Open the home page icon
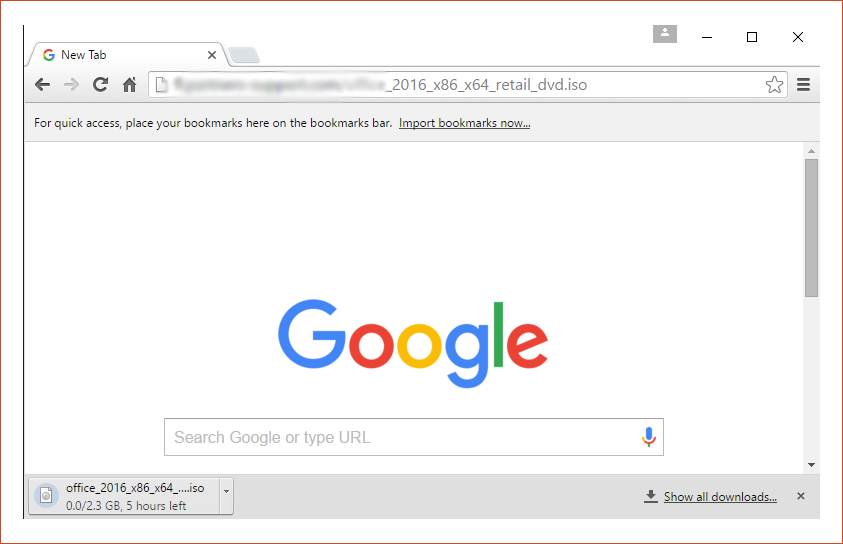Image resolution: width=843 pixels, height=544 pixels. tap(130, 84)
